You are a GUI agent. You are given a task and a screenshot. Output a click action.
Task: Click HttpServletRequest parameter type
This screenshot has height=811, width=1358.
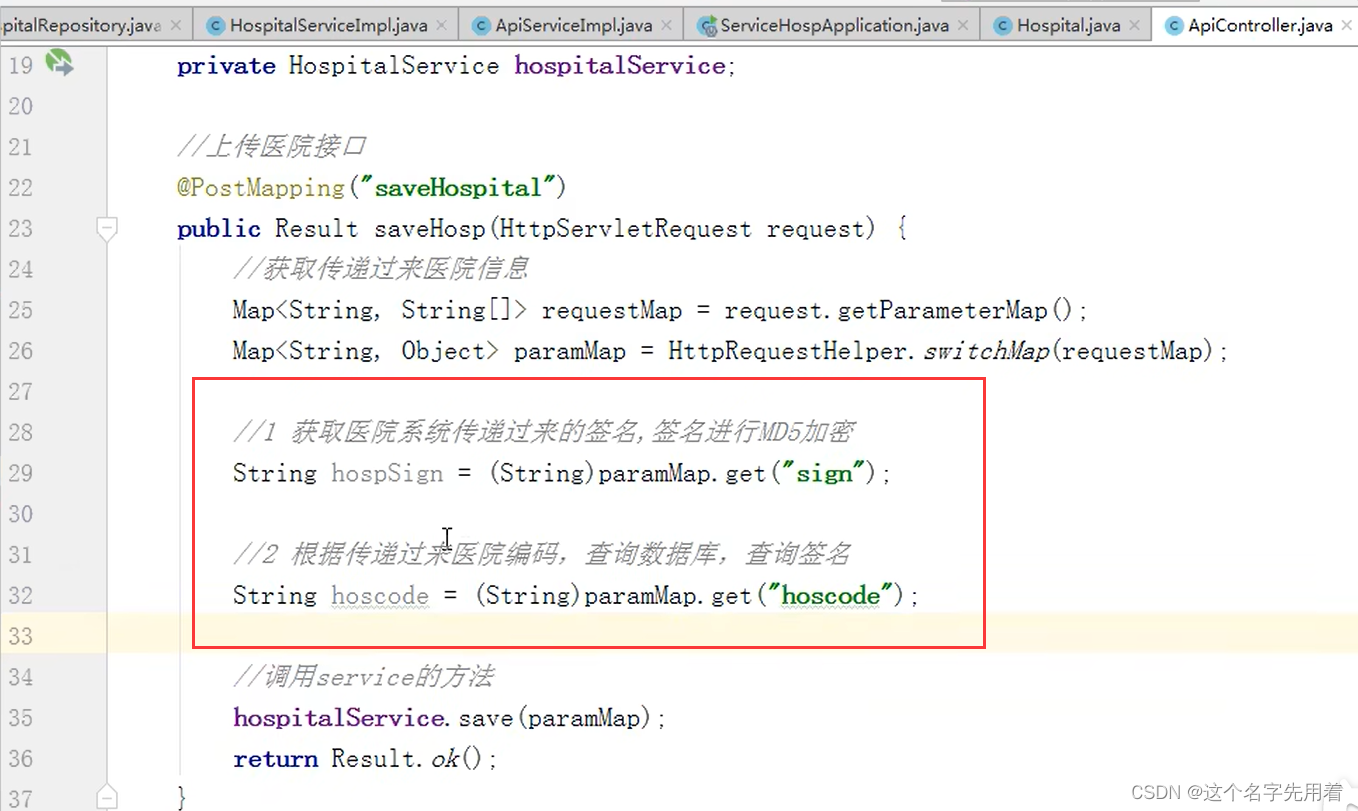[625, 229]
